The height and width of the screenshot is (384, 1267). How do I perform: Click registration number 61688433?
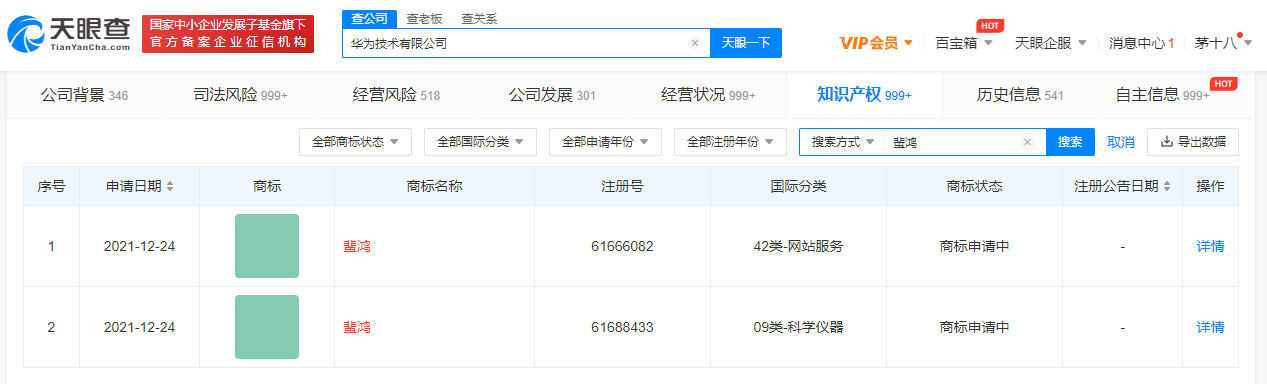click(622, 327)
